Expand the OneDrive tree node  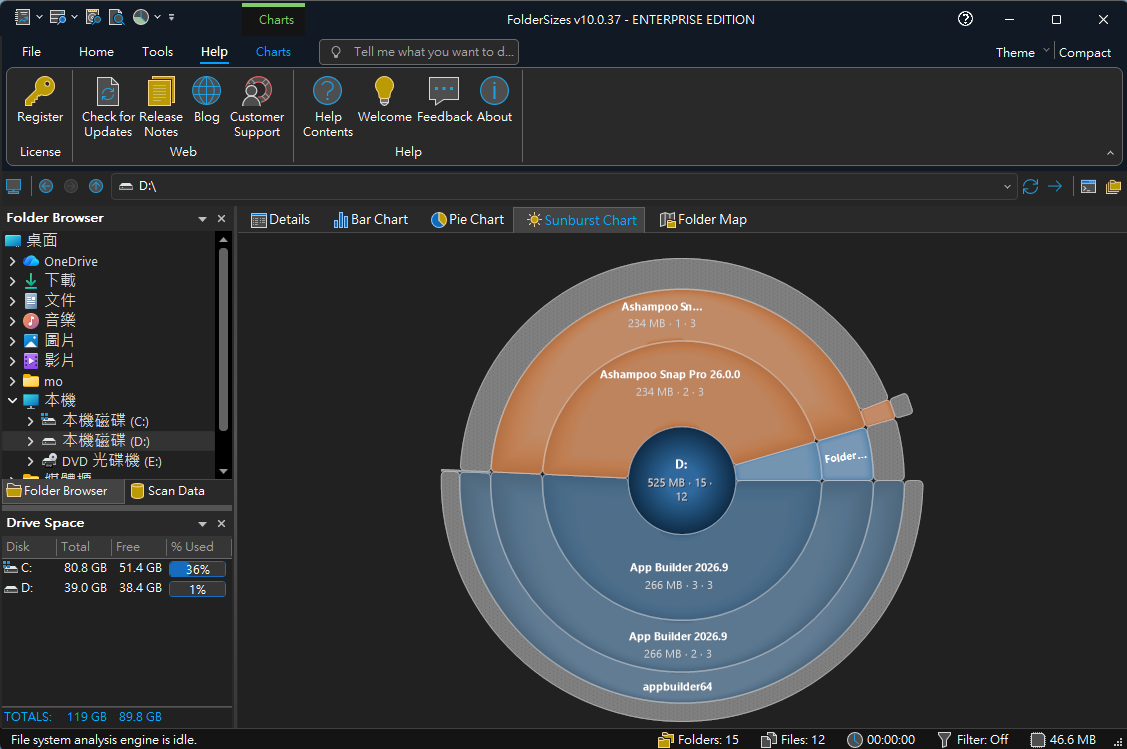coord(12,262)
